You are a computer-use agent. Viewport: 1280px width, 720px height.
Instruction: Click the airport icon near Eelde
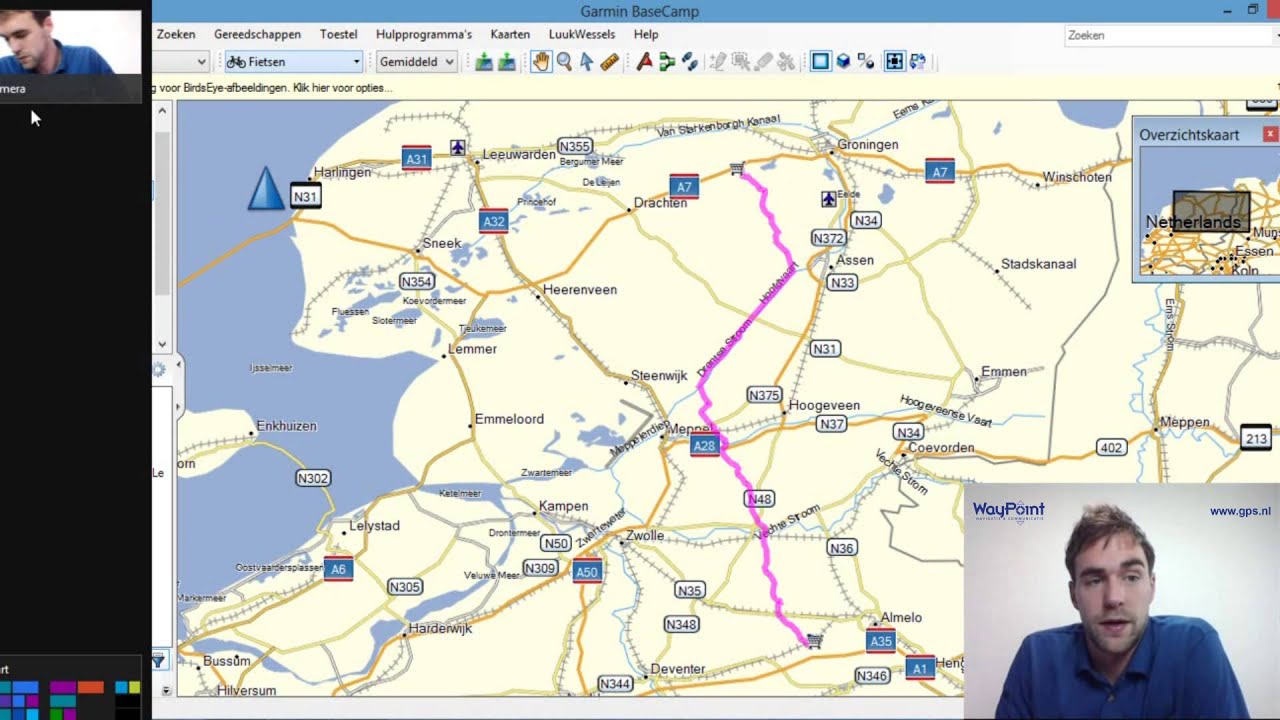pos(828,199)
